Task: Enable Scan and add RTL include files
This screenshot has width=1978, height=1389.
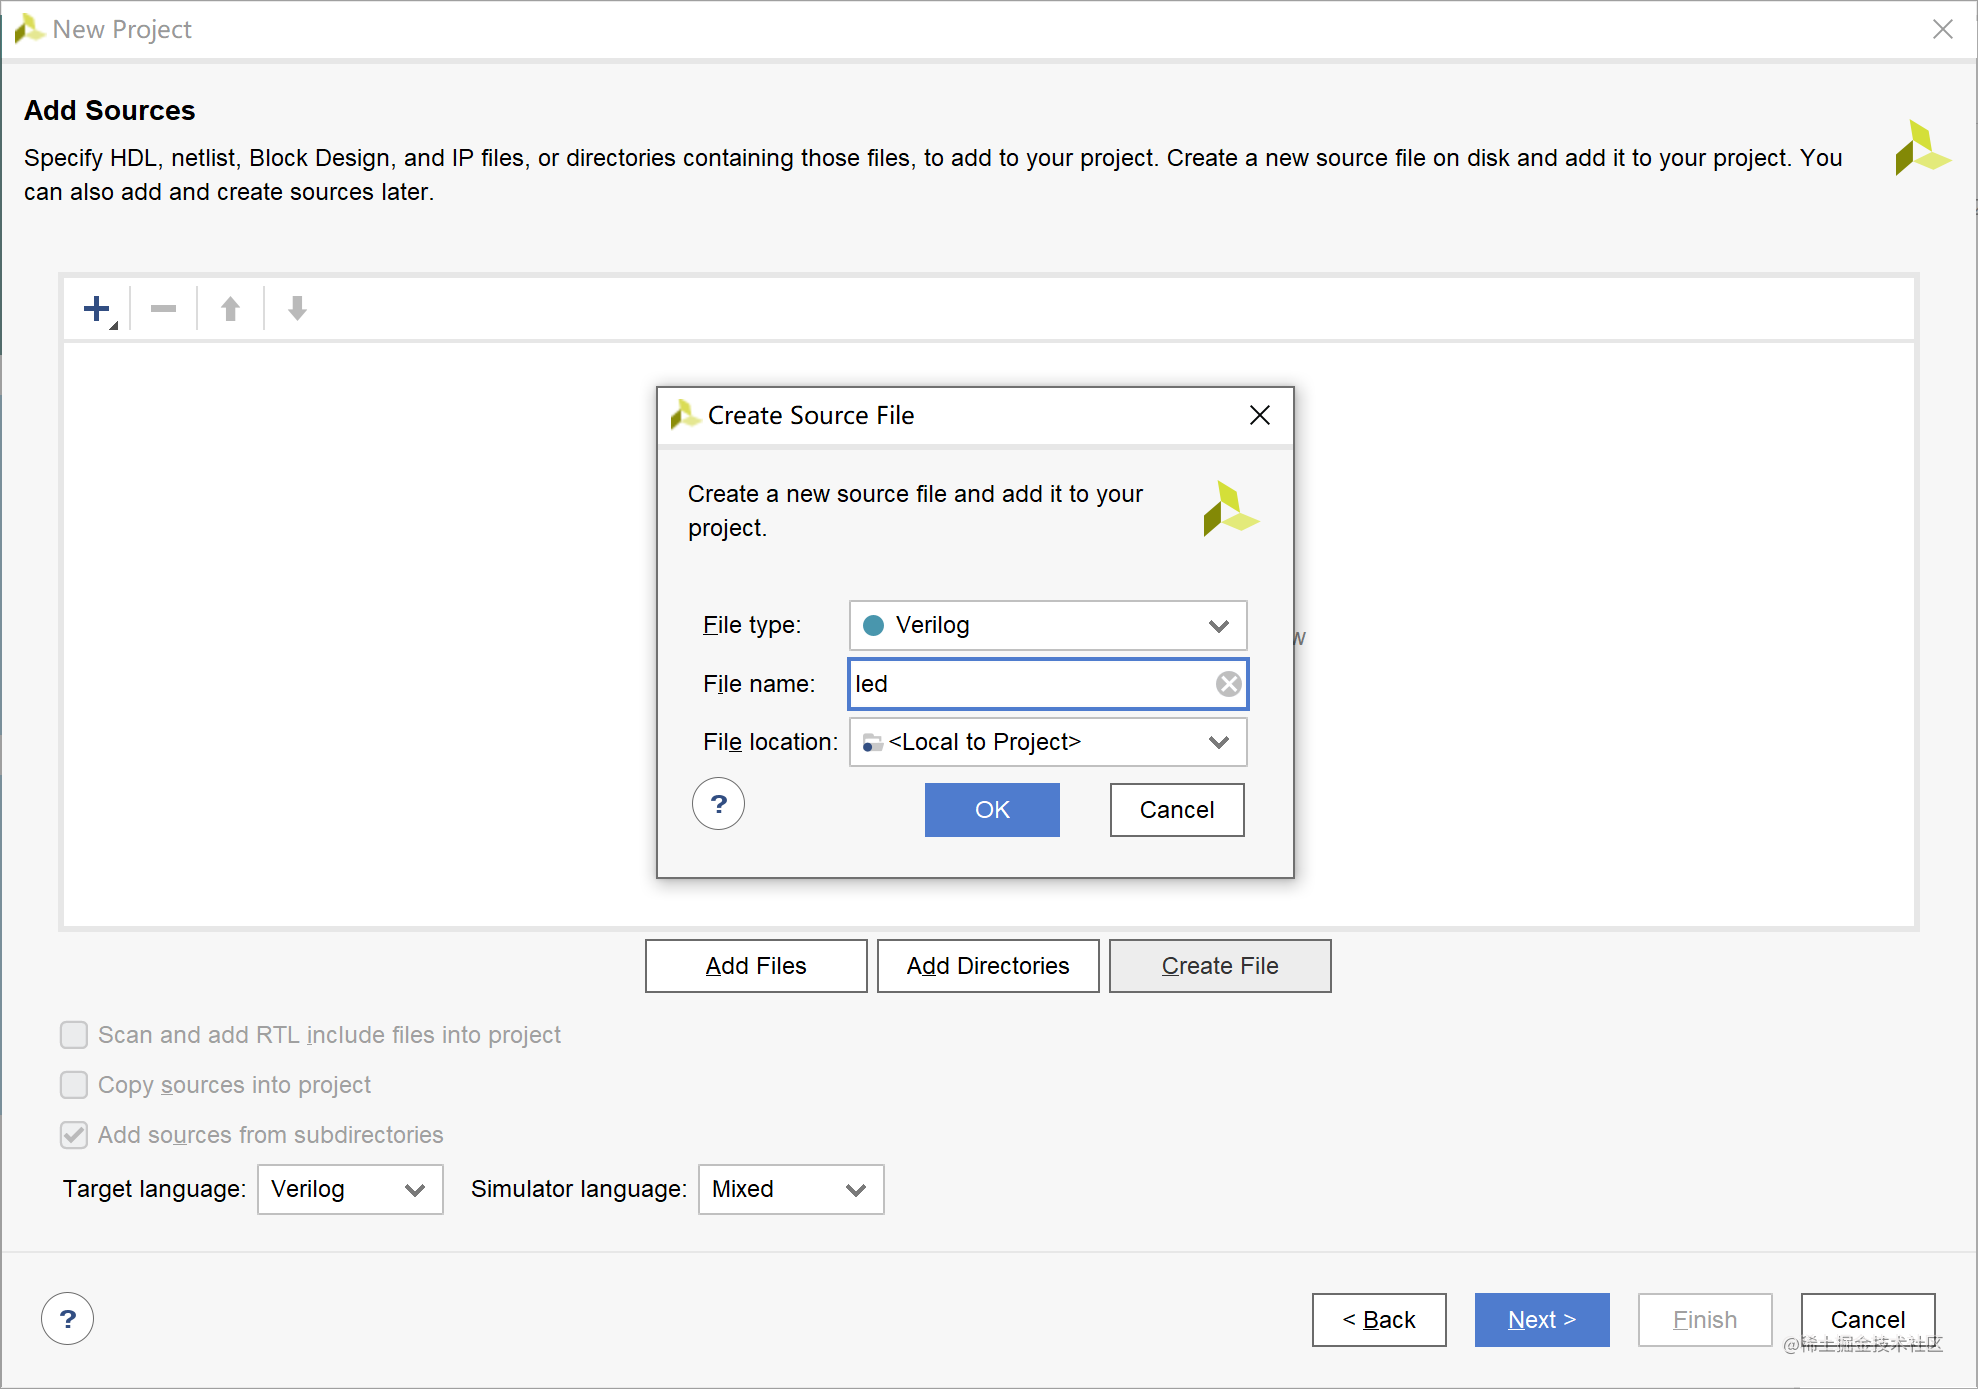Action: click(x=74, y=1035)
